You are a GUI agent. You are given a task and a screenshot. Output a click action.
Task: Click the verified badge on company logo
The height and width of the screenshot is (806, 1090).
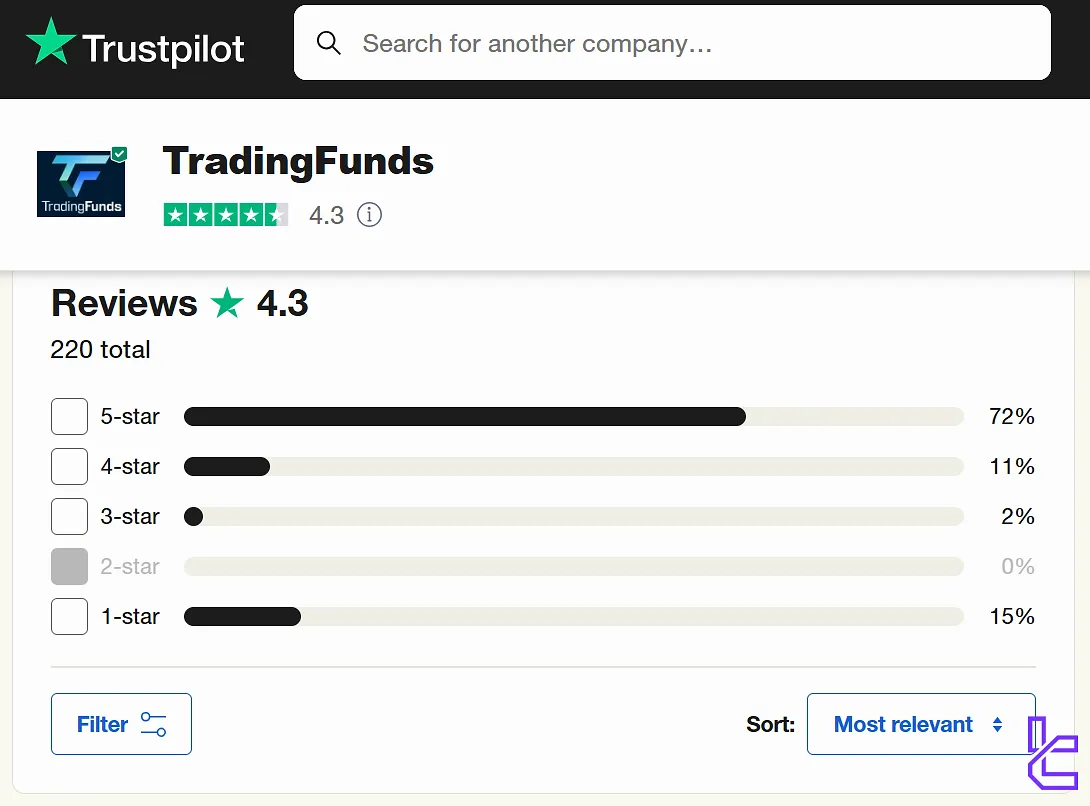[119, 154]
